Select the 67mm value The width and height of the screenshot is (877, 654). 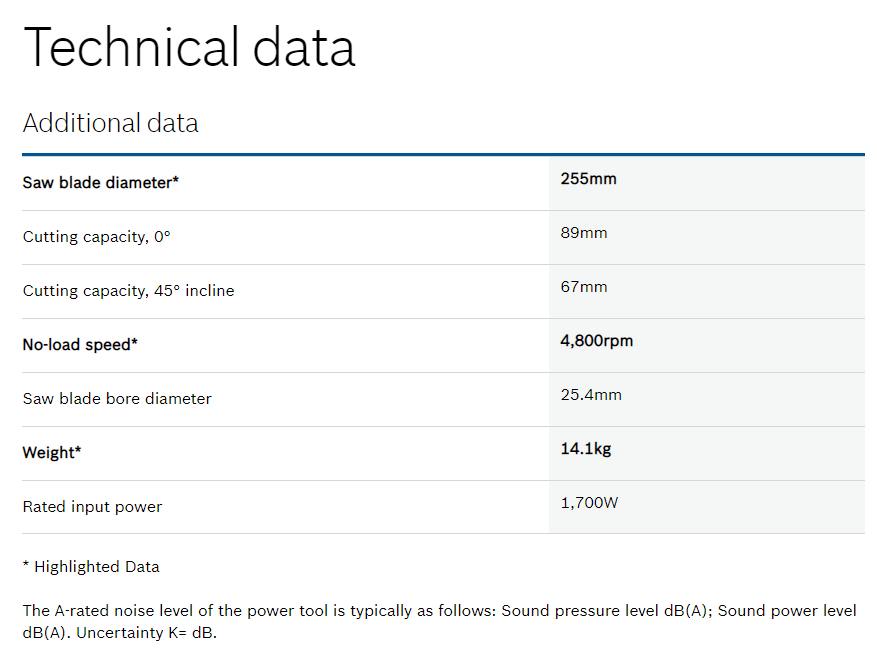coord(584,287)
